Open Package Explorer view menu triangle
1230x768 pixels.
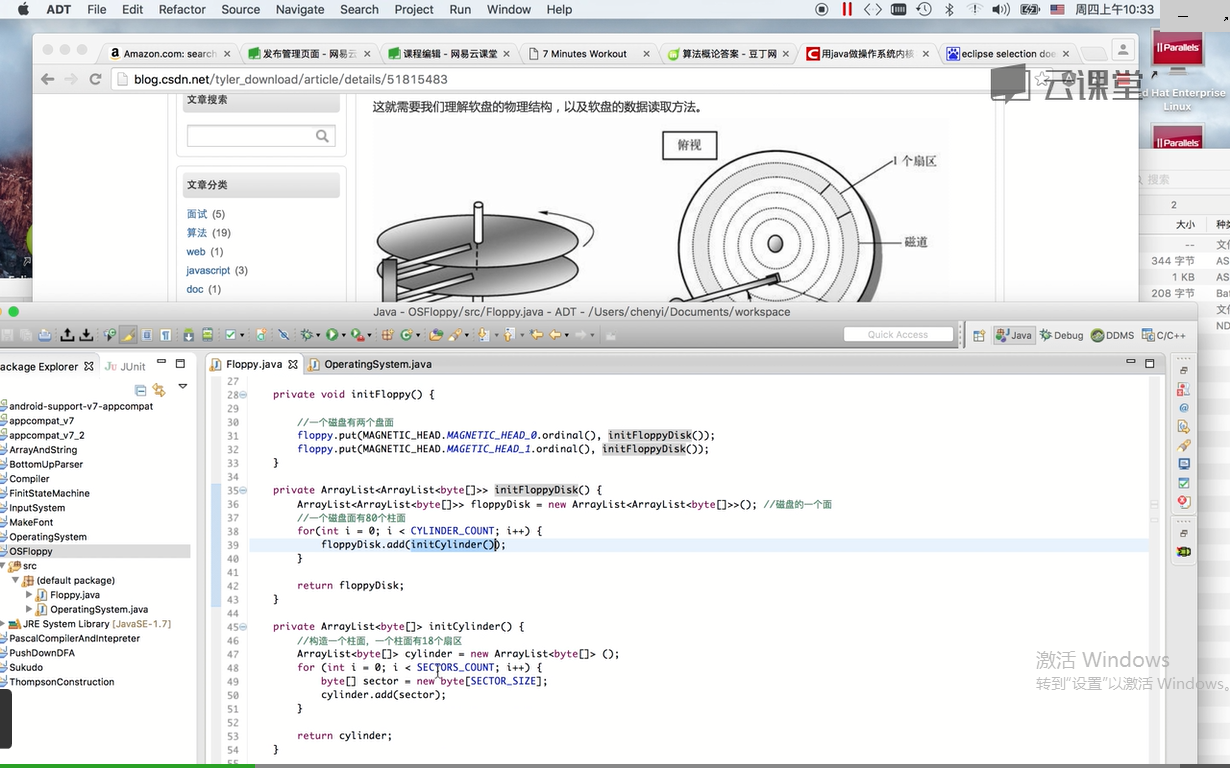182,386
